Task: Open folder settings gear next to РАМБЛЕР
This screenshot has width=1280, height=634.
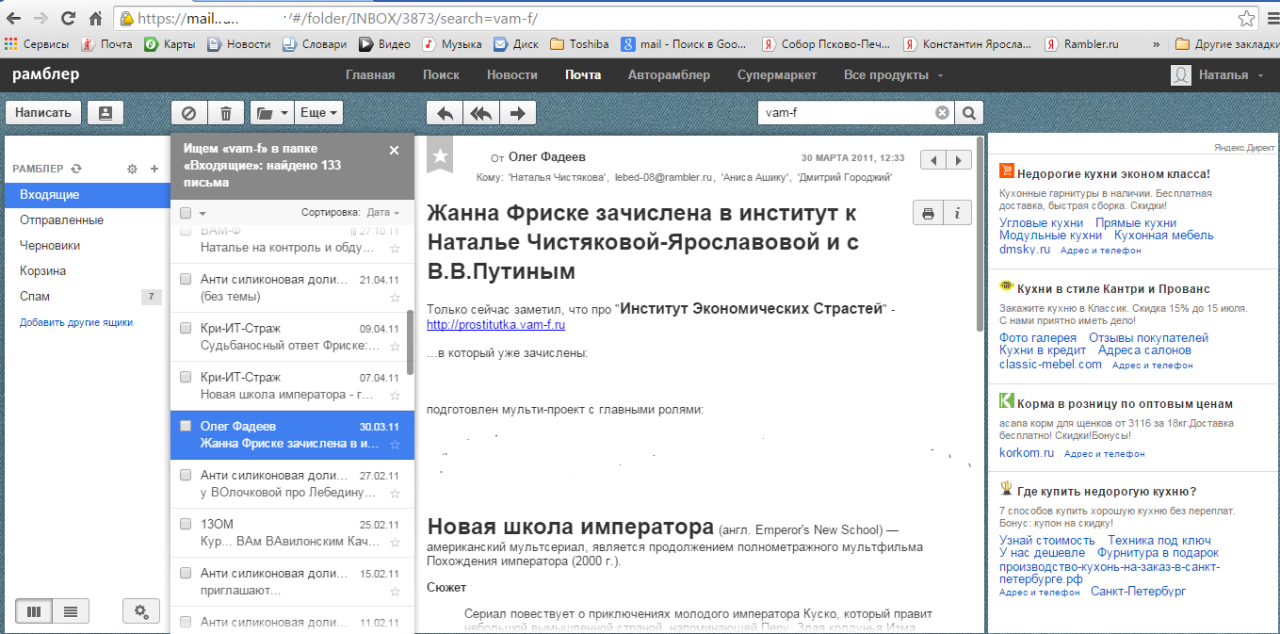Action: pyautogui.click(x=132, y=170)
